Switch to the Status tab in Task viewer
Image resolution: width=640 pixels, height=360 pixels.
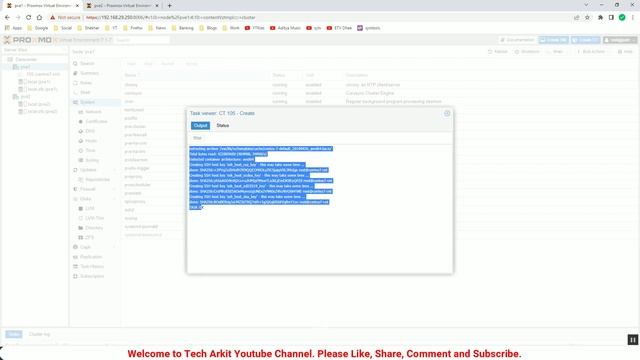point(222,125)
